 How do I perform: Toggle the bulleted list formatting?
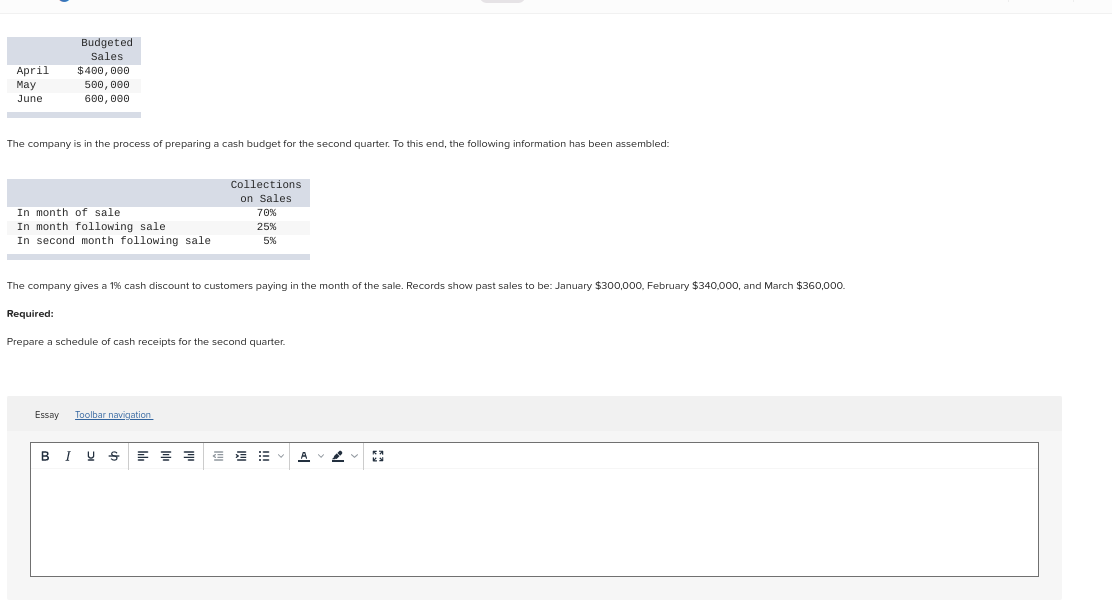pos(263,456)
